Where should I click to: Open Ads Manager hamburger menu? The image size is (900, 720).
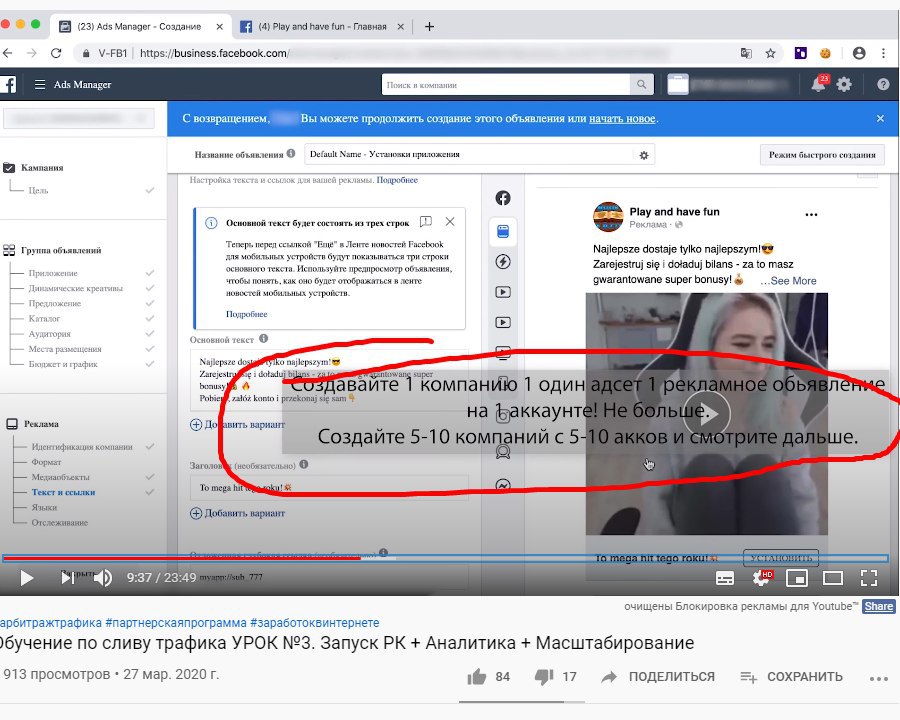(40, 84)
